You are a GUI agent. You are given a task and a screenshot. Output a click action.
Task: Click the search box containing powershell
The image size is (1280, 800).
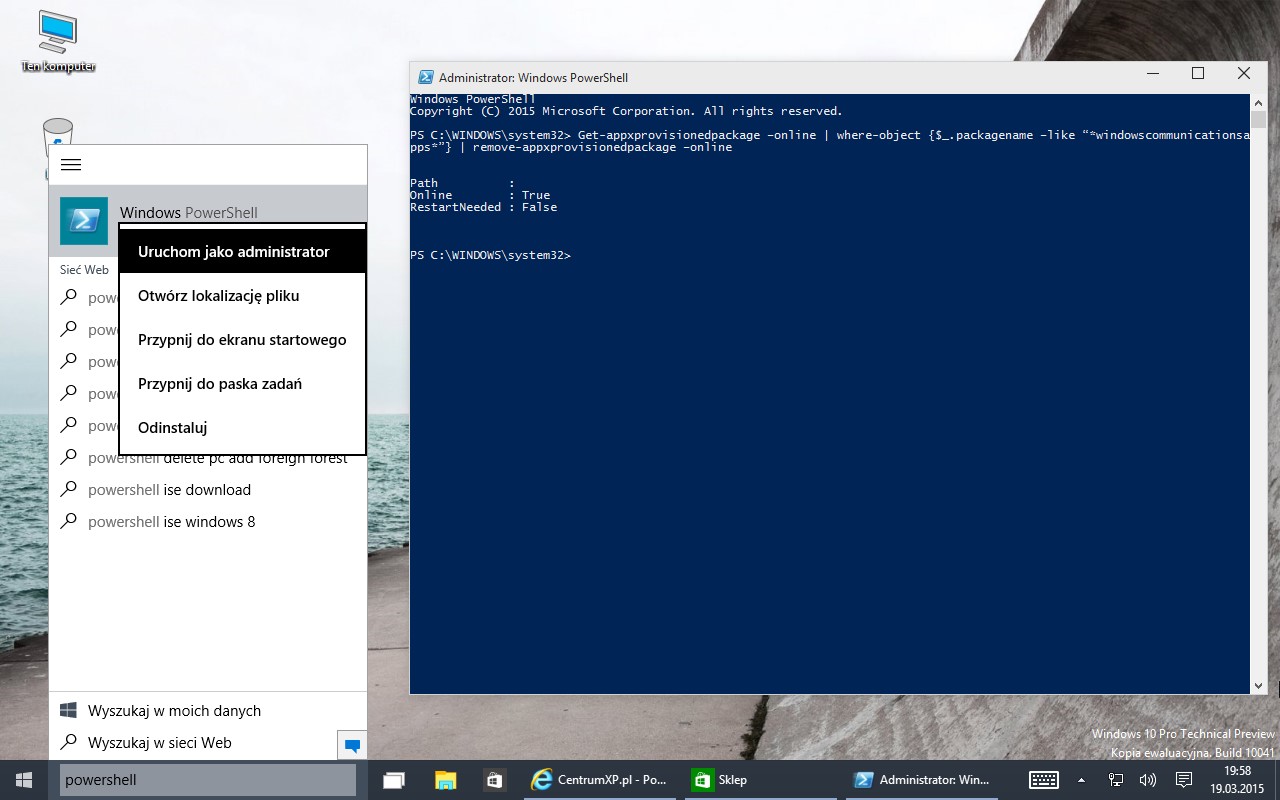tap(208, 780)
